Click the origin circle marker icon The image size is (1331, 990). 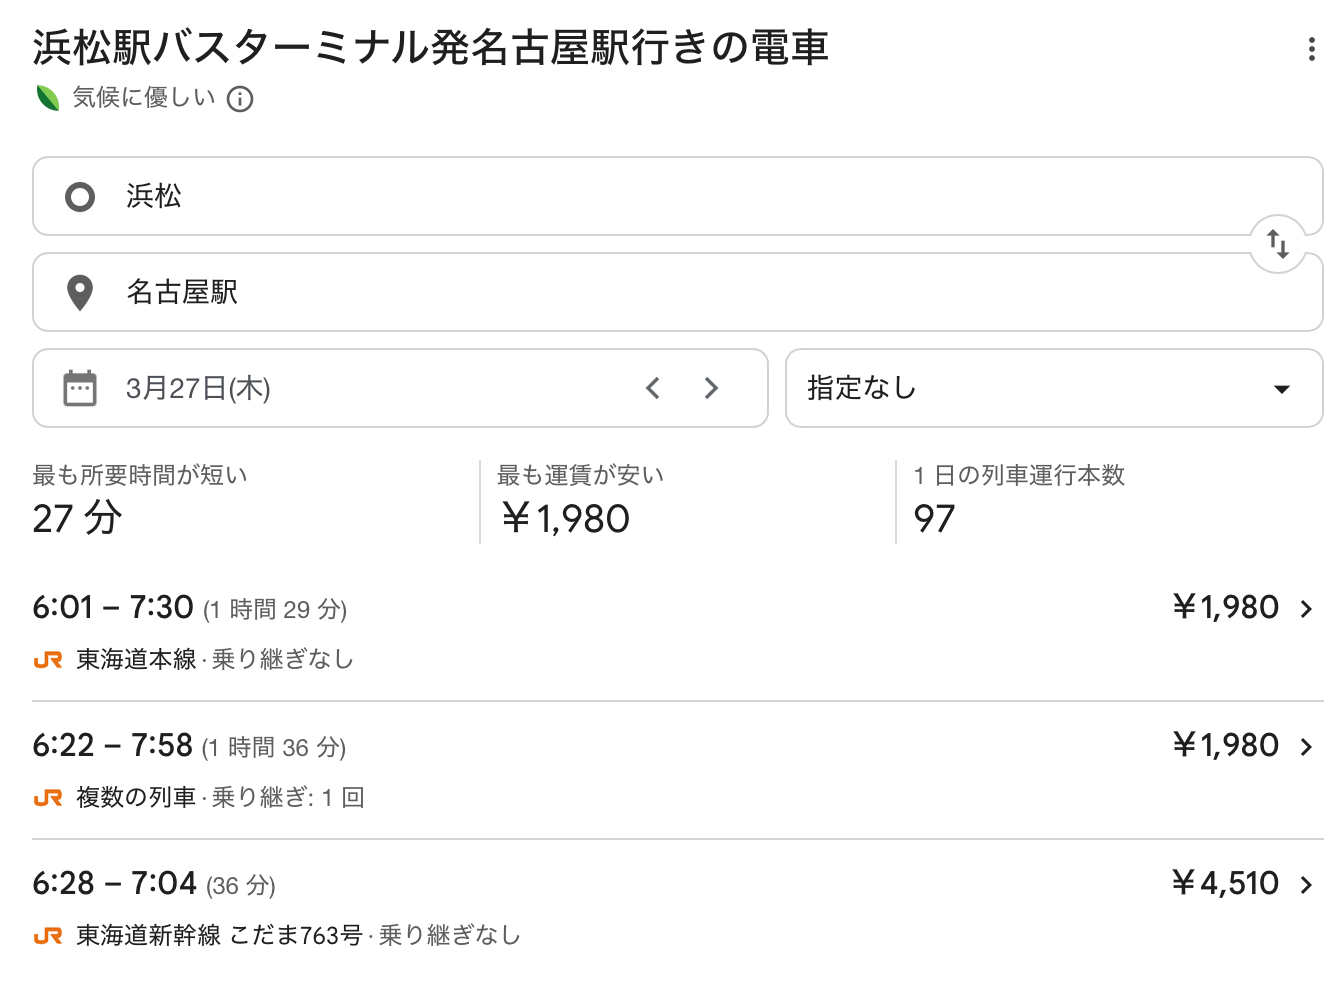pos(80,196)
